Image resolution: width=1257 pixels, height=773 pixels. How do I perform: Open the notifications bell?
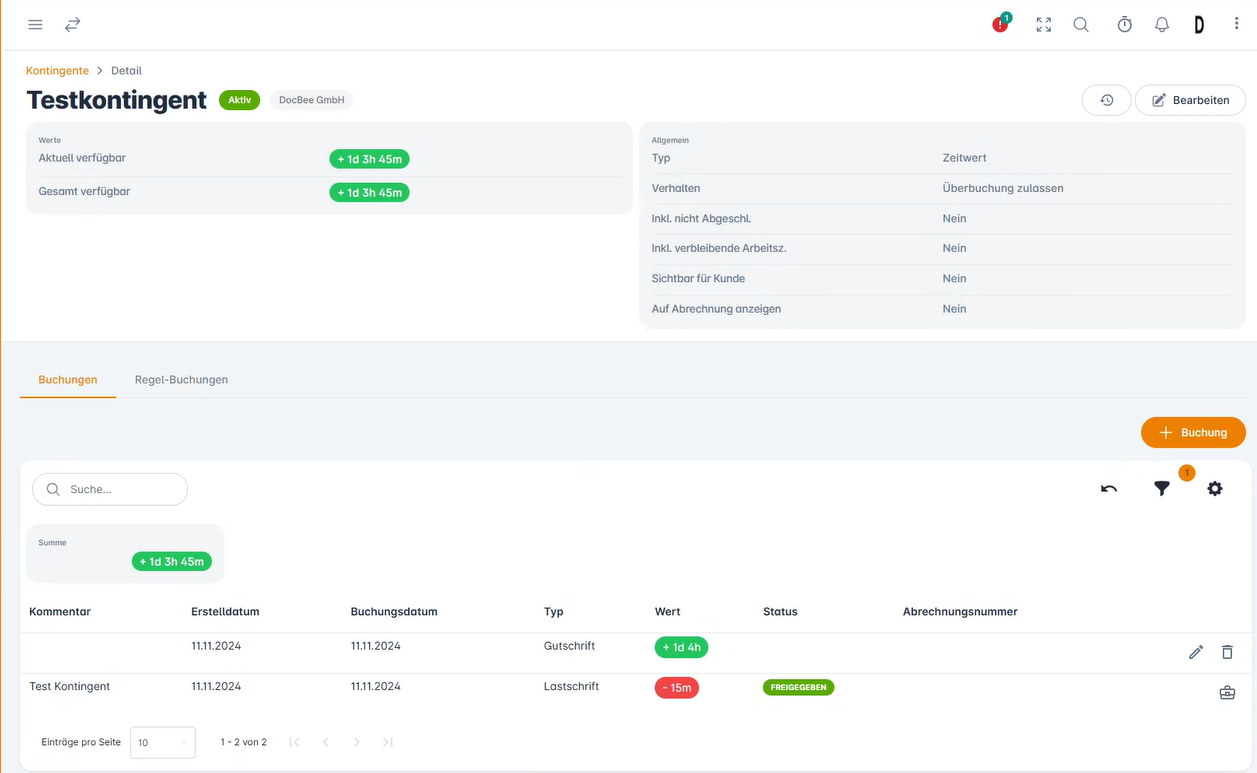[1162, 25]
